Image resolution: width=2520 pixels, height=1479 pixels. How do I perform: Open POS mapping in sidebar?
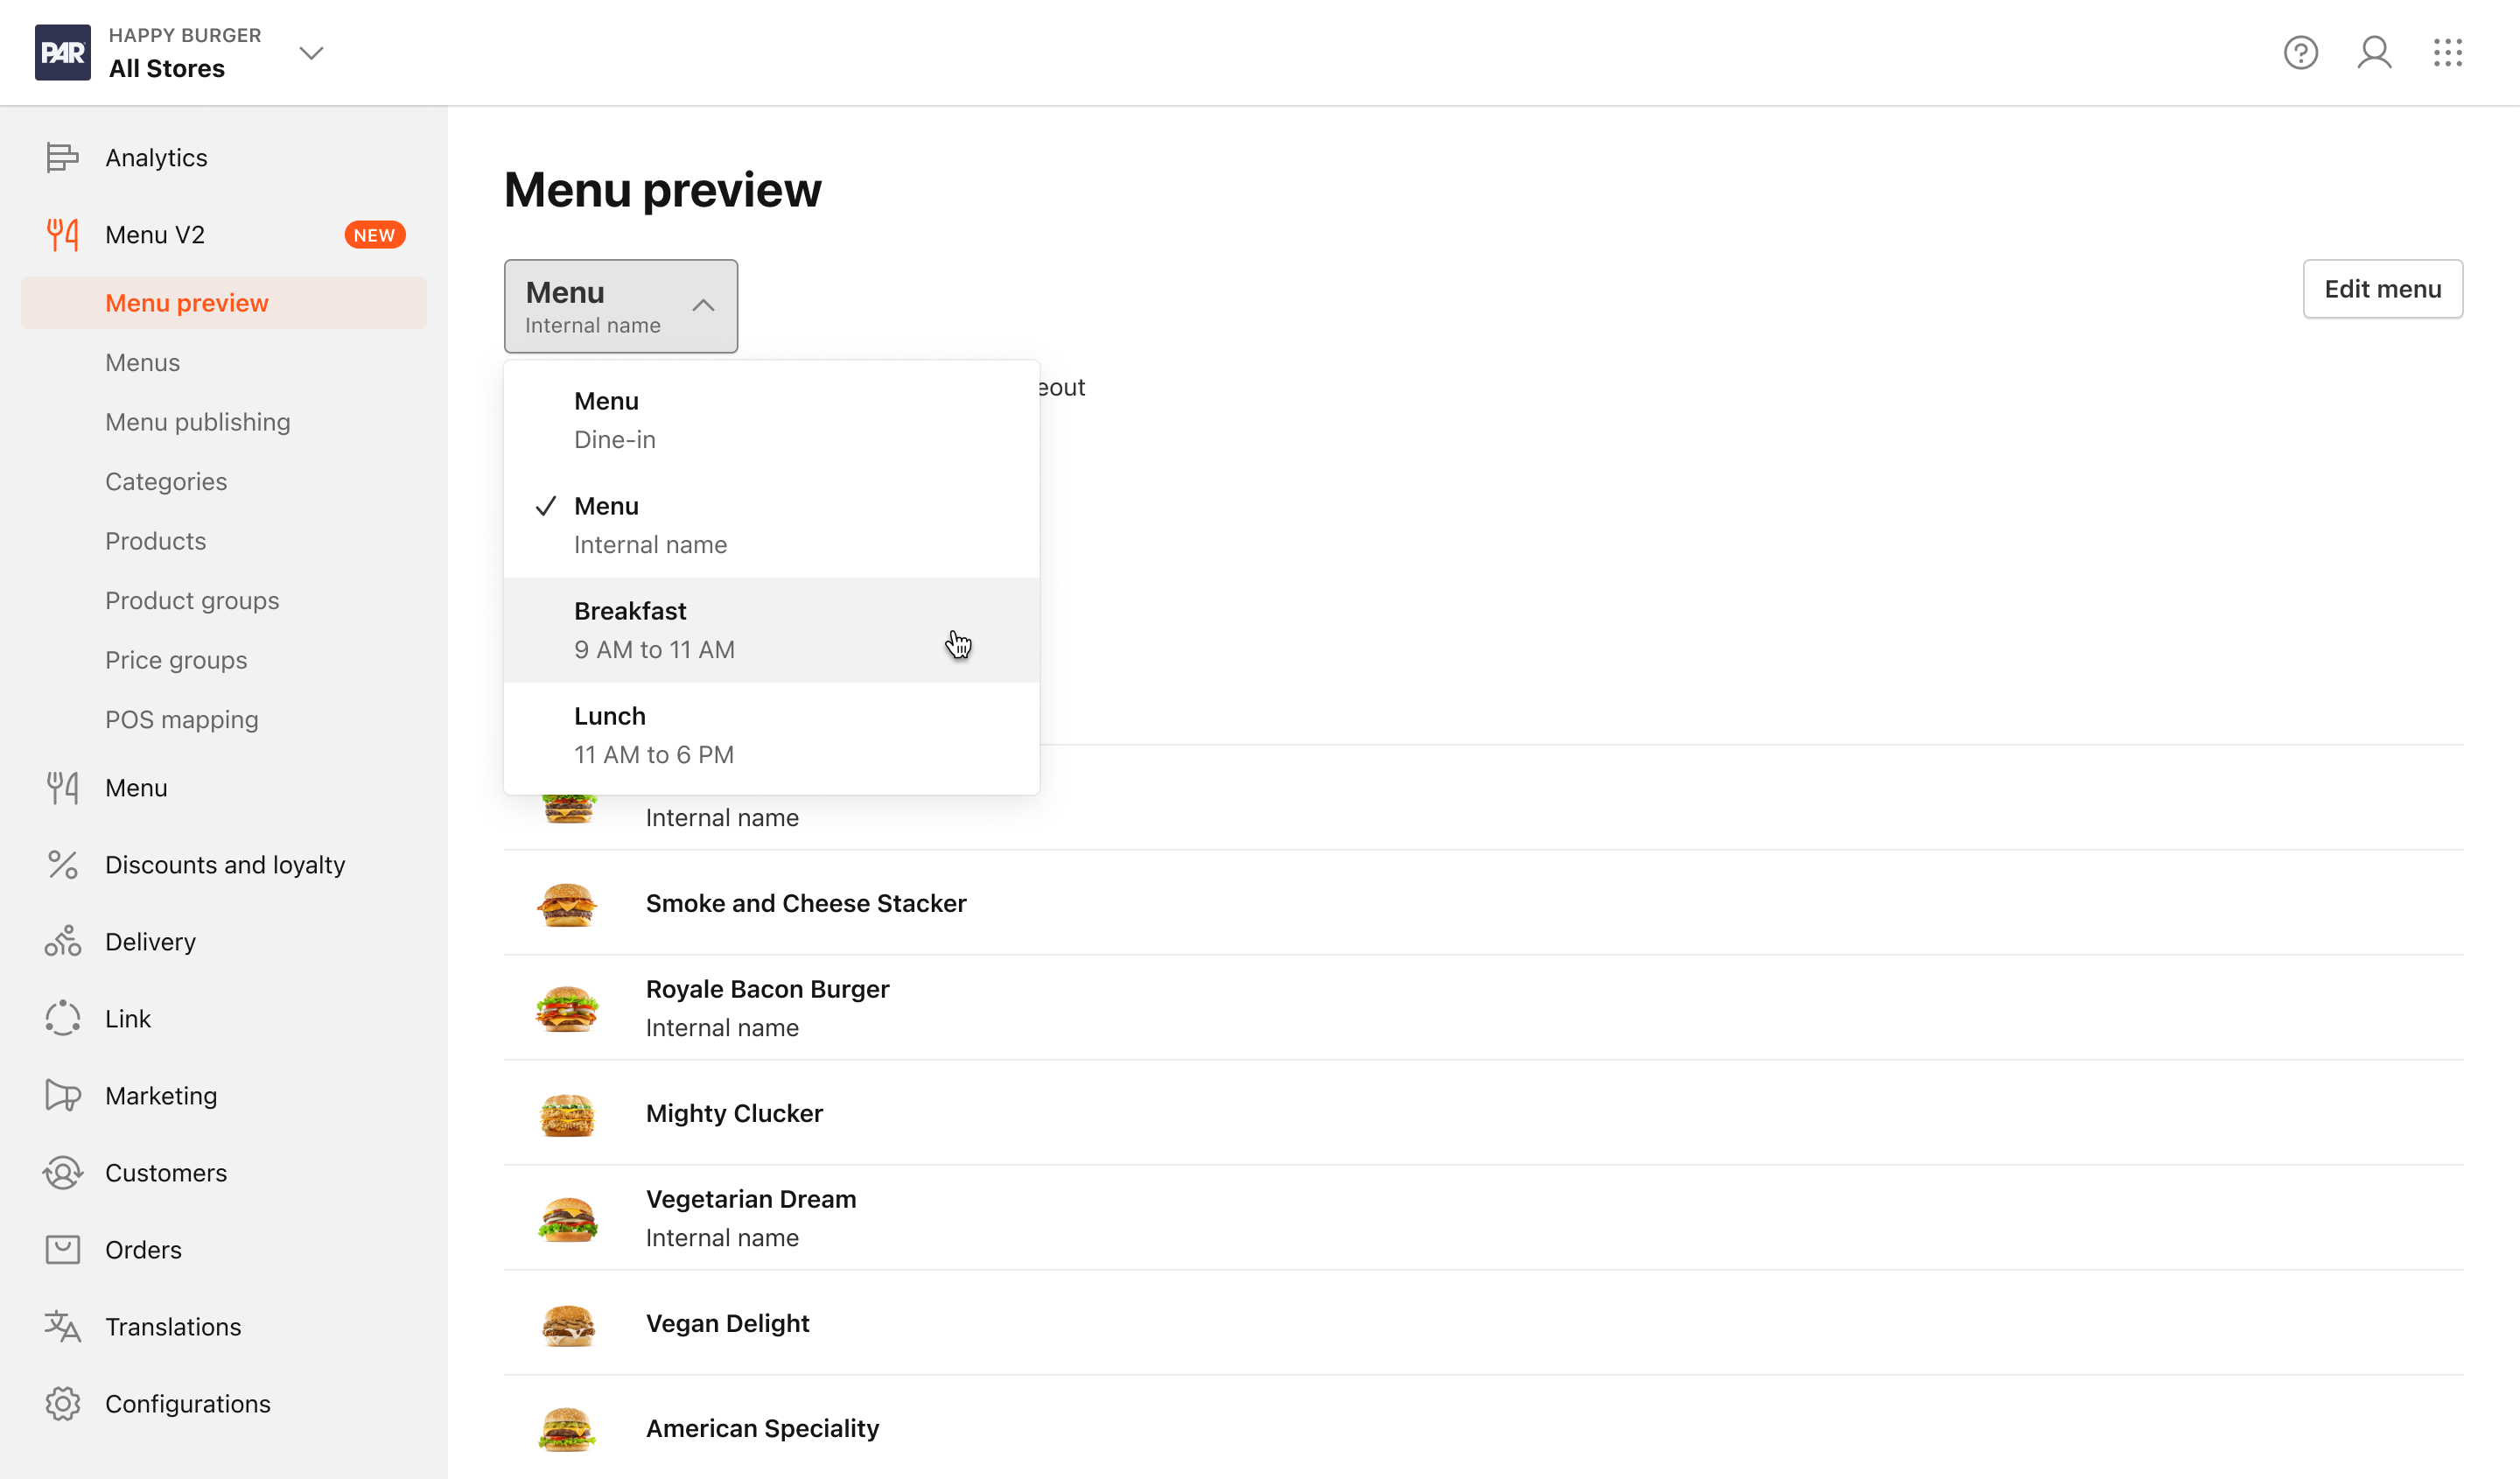click(x=182, y=720)
